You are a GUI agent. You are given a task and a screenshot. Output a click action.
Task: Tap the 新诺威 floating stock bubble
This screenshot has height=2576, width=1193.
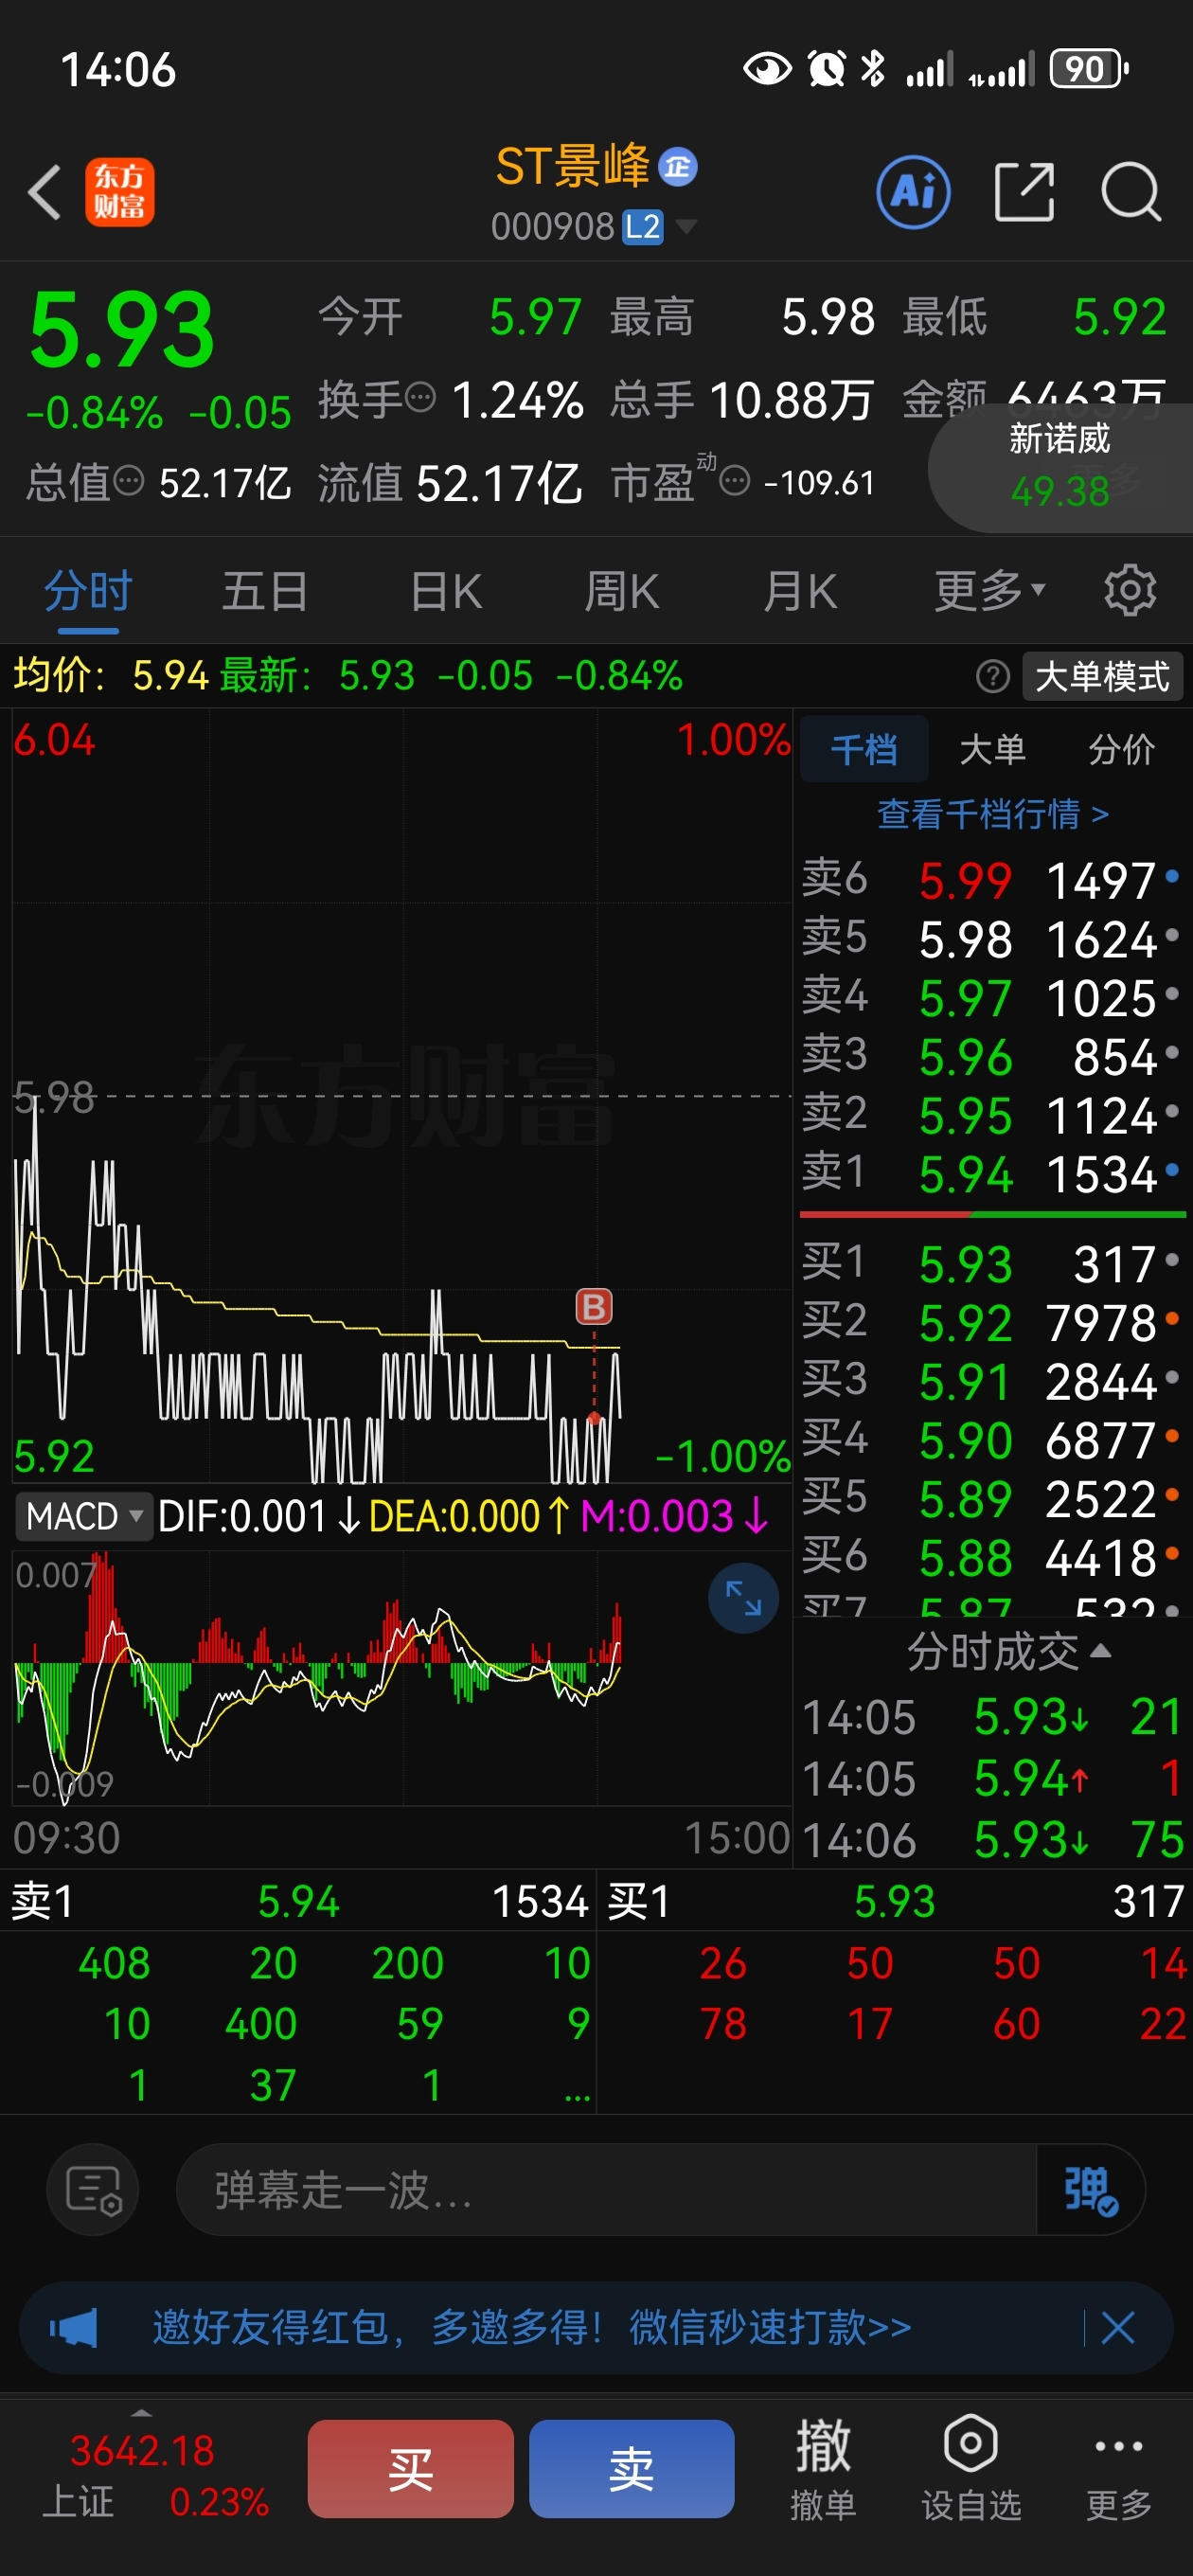click(x=1060, y=467)
